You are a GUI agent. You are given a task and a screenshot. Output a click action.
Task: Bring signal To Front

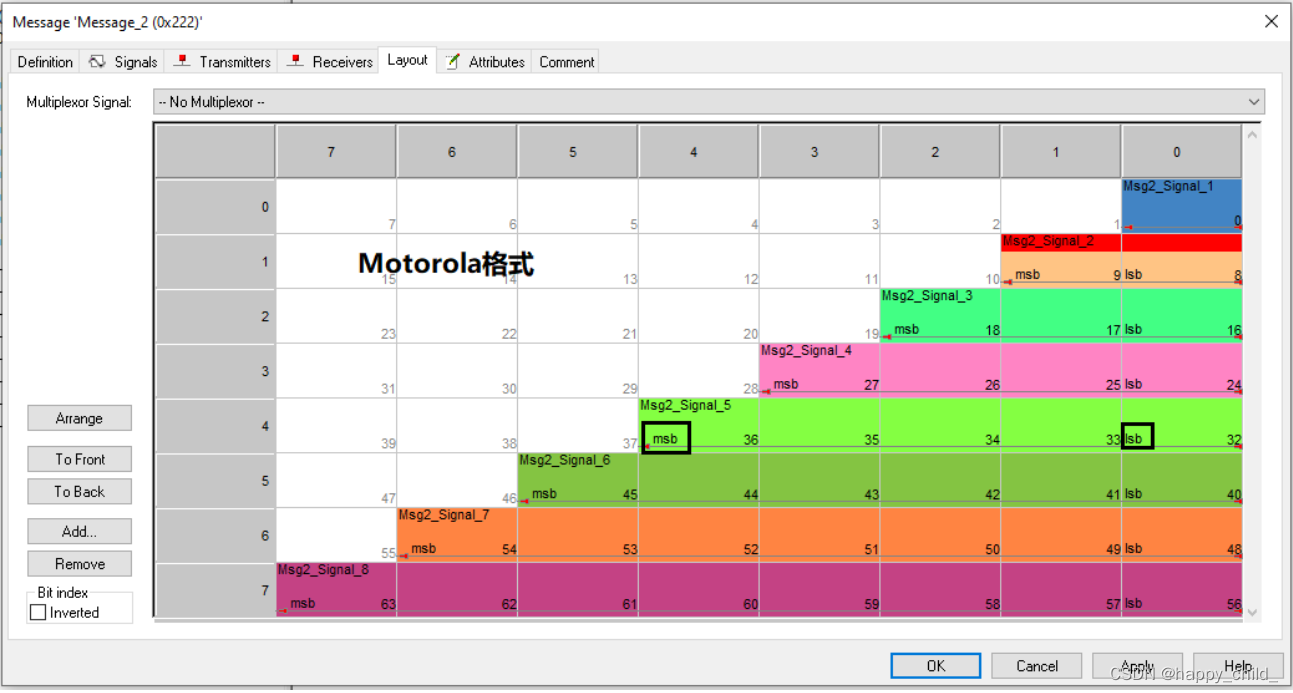(79, 459)
